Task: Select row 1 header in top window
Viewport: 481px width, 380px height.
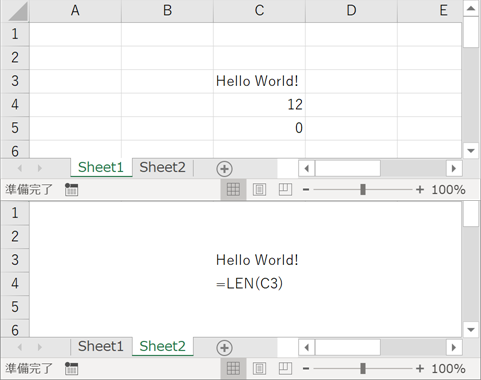Action: pos(15,34)
